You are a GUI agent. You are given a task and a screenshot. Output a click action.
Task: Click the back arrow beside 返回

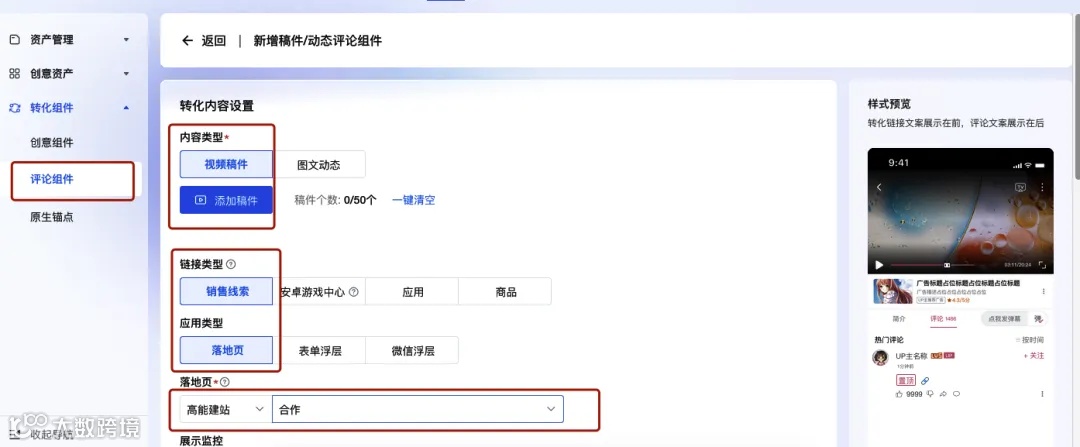(x=187, y=41)
